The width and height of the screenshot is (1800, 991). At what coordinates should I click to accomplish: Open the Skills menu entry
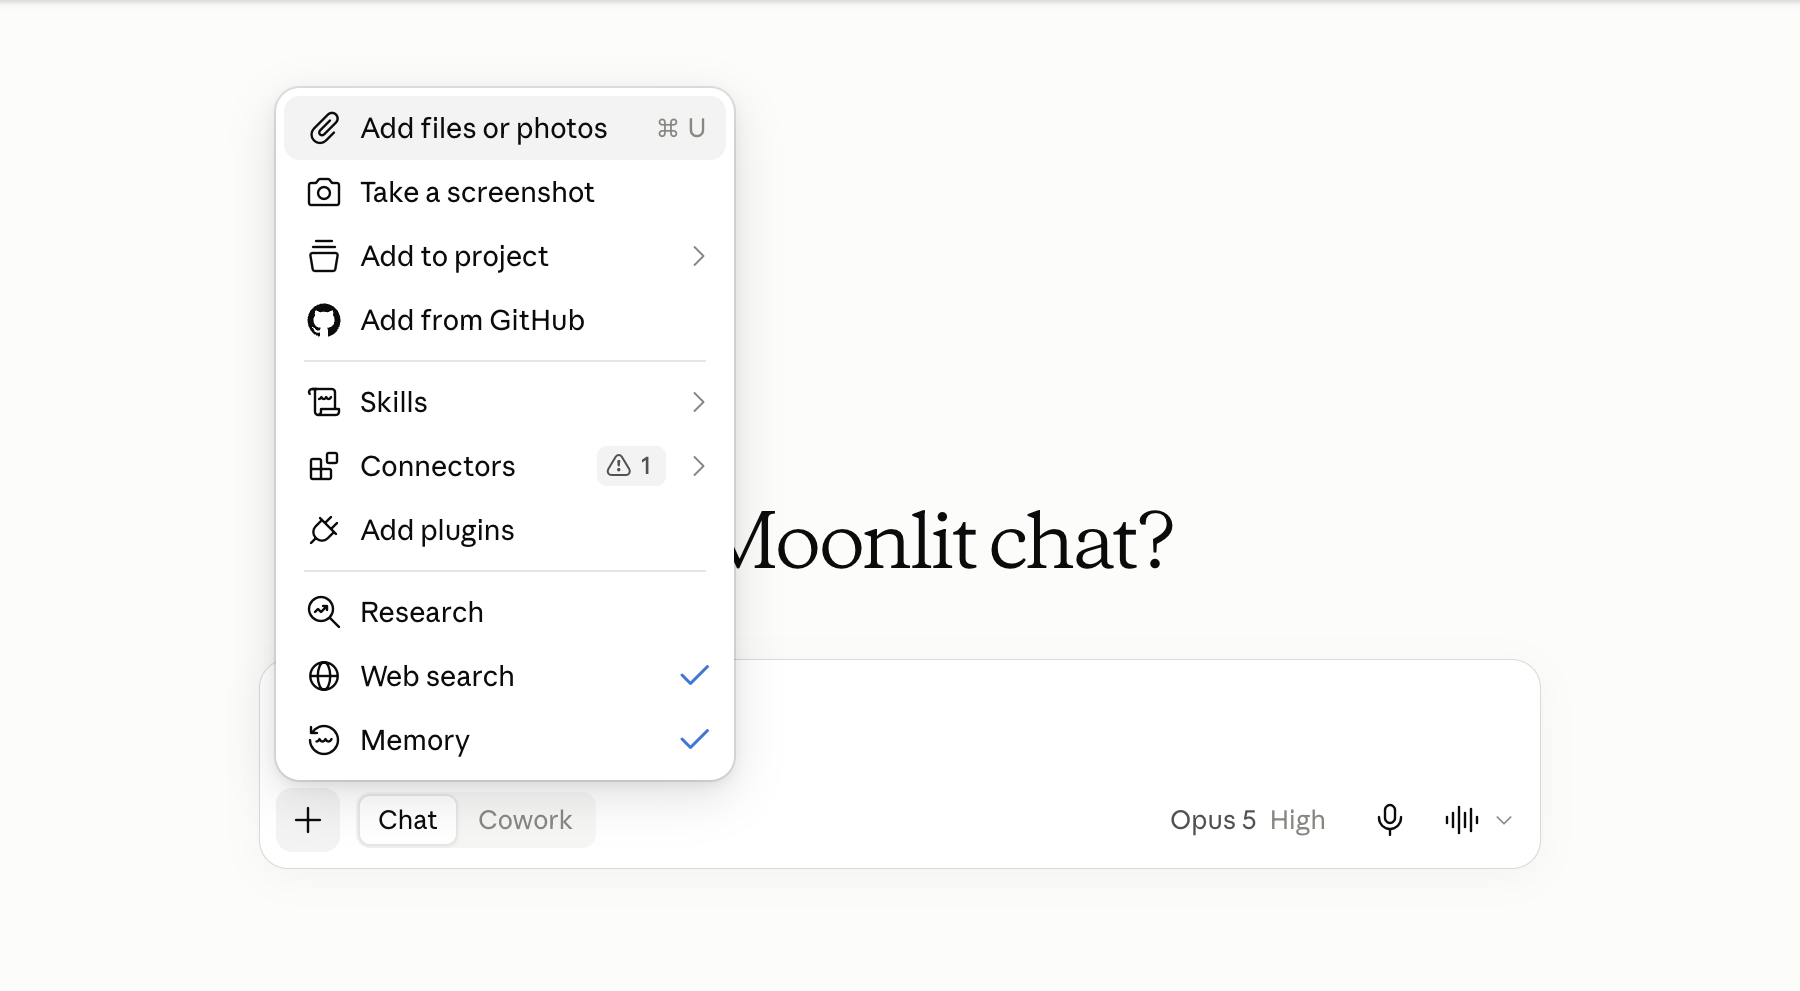tap(505, 402)
